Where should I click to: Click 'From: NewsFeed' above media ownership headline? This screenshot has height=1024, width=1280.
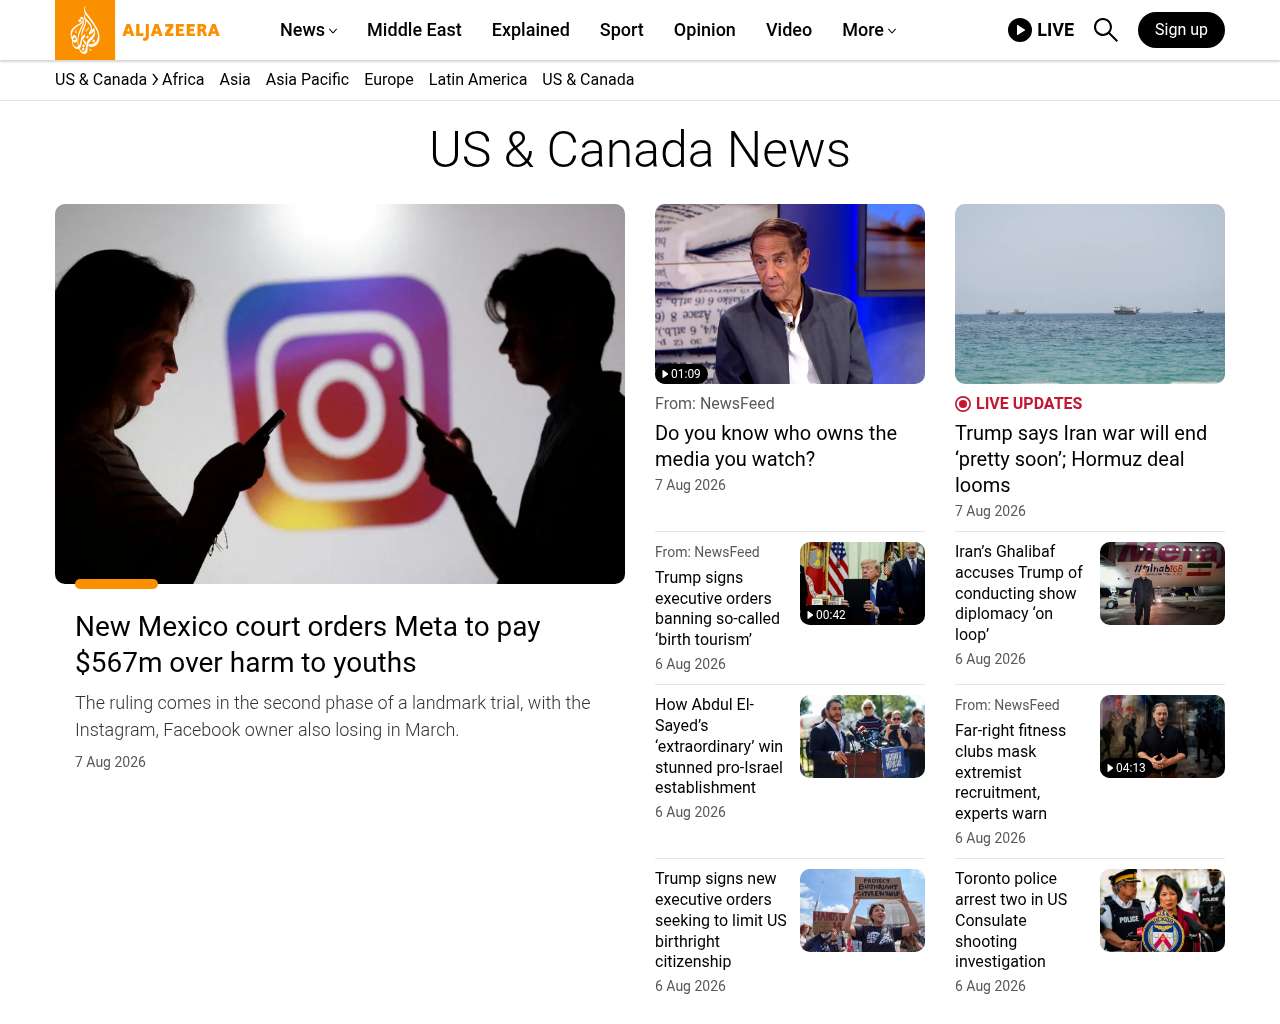pos(715,404)
